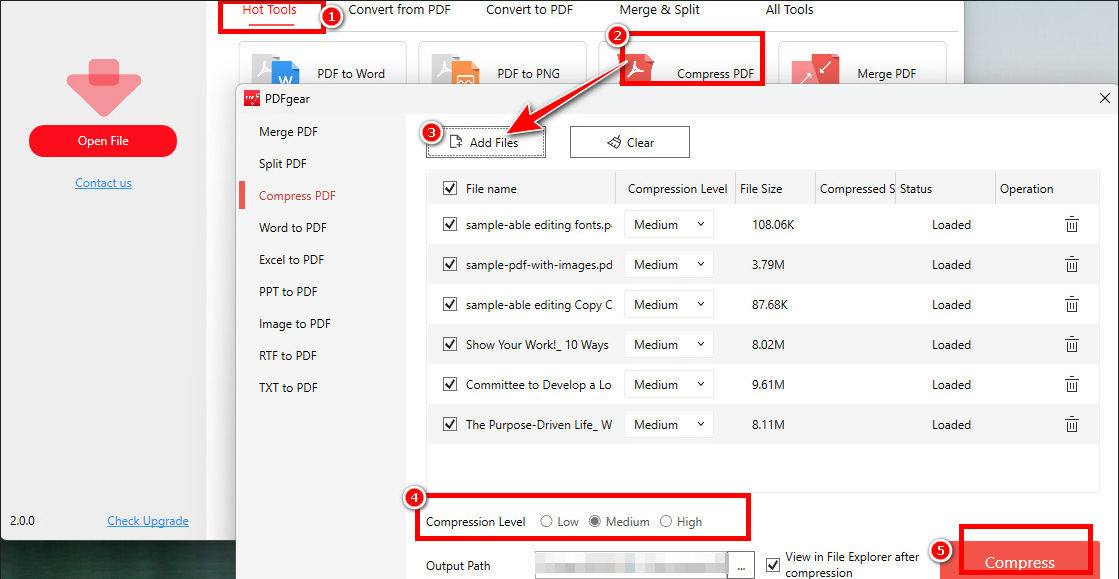Uncheck sample-able editing Copy file
The height and width of the screenshot is (579, 1119).
tap(450, 304)
